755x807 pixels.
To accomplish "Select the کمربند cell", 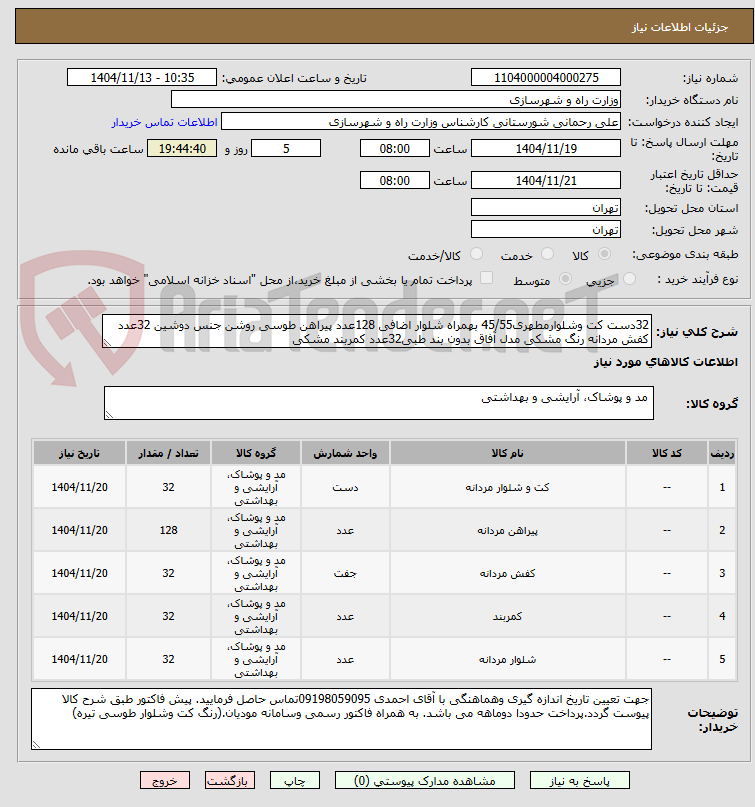I will pos(507,616).
